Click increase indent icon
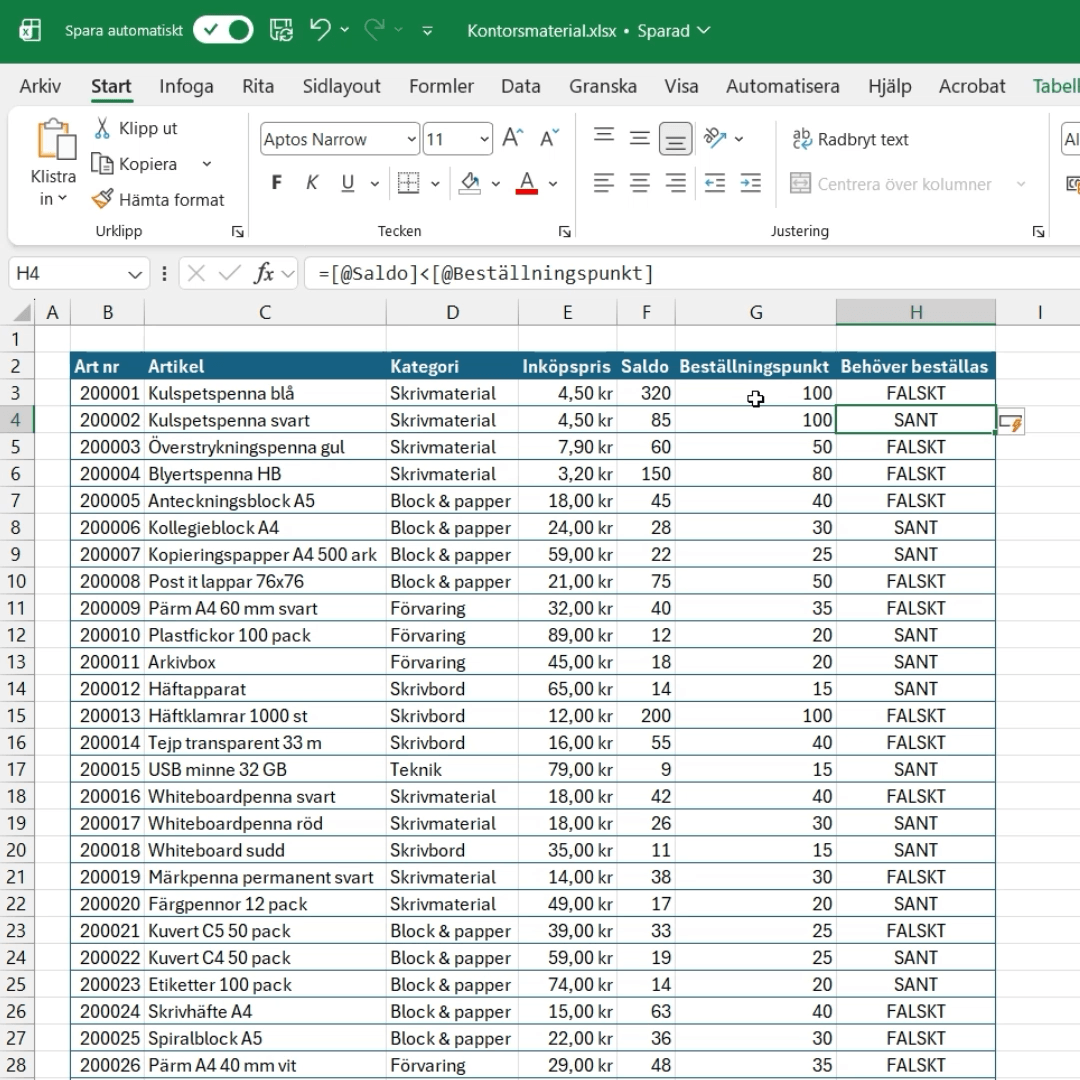The height and width of the screenshot is (1080, 1080). [x=750, y=183]
